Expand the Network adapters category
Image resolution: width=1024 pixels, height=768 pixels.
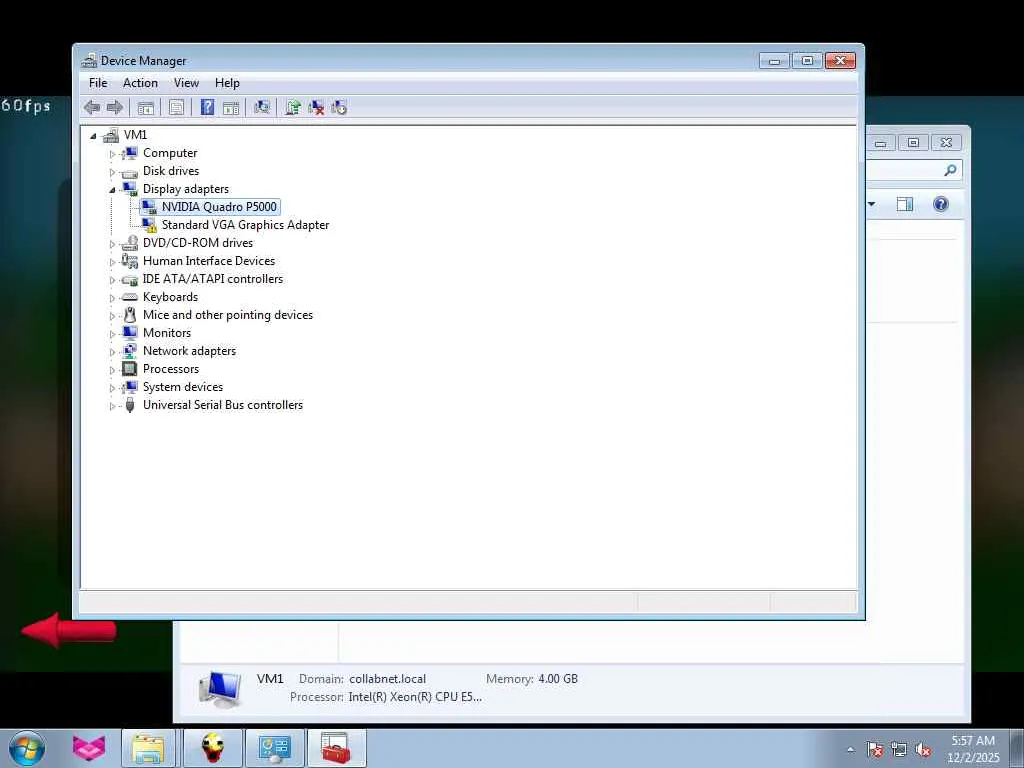pos(112,352)
